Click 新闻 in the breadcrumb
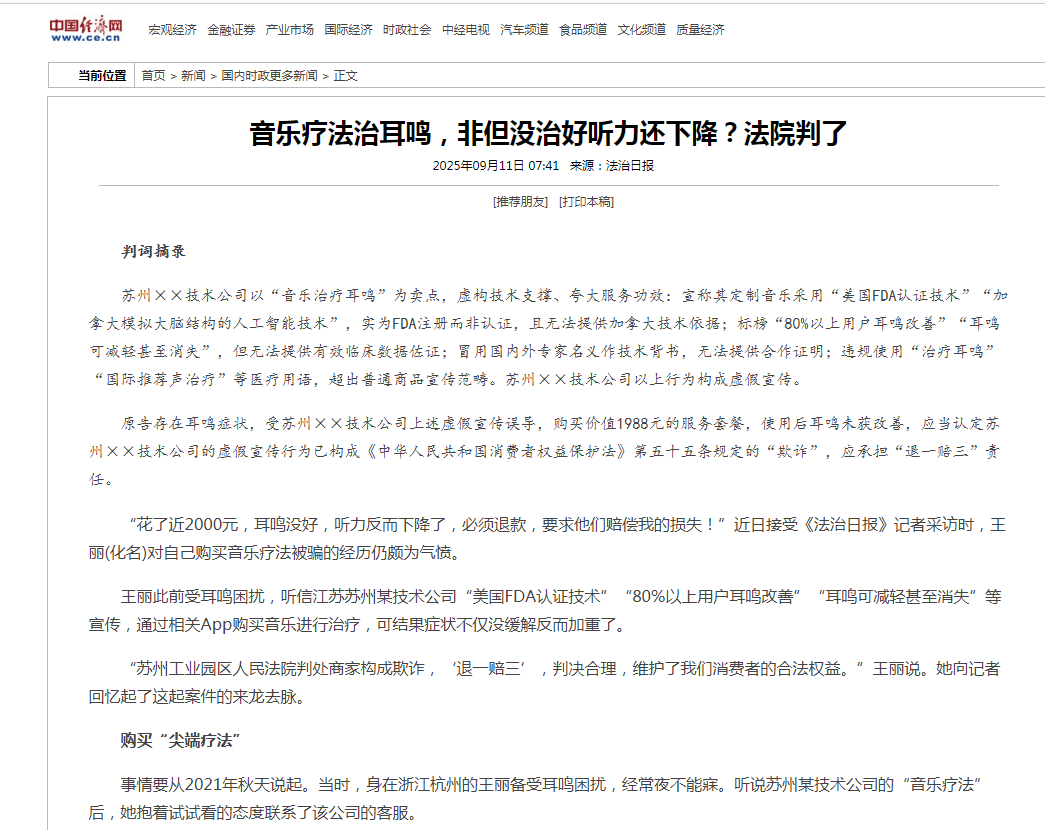 [x=193, y=75]
